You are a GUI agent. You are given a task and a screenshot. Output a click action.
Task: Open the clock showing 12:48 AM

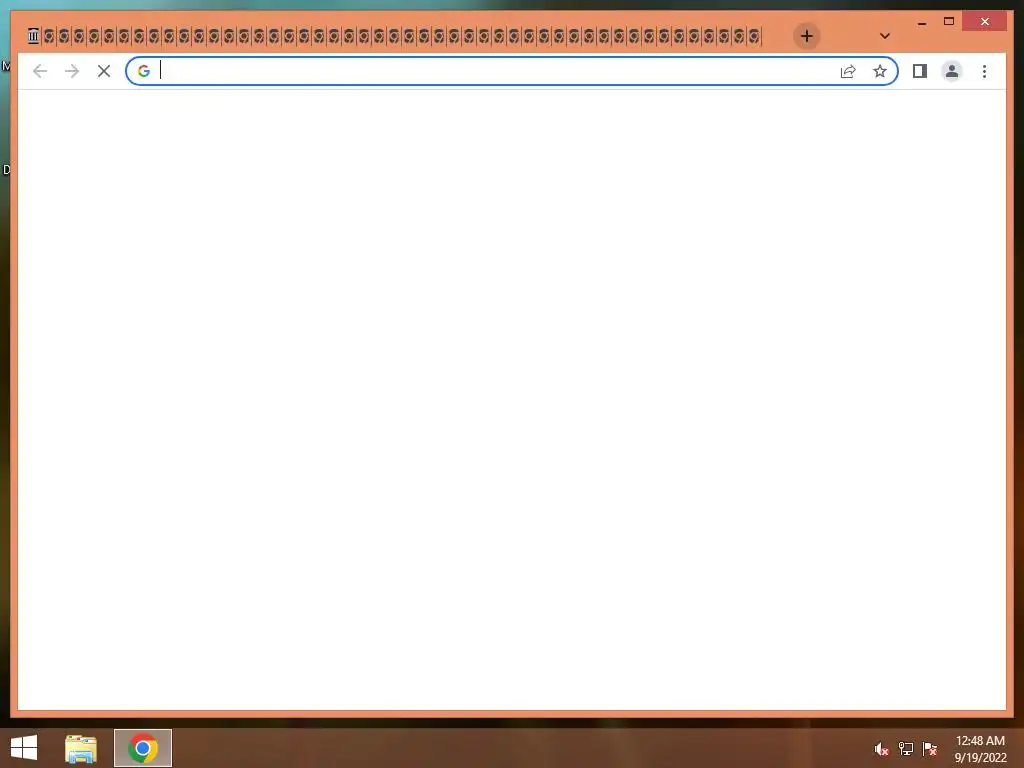pos(980,749)
